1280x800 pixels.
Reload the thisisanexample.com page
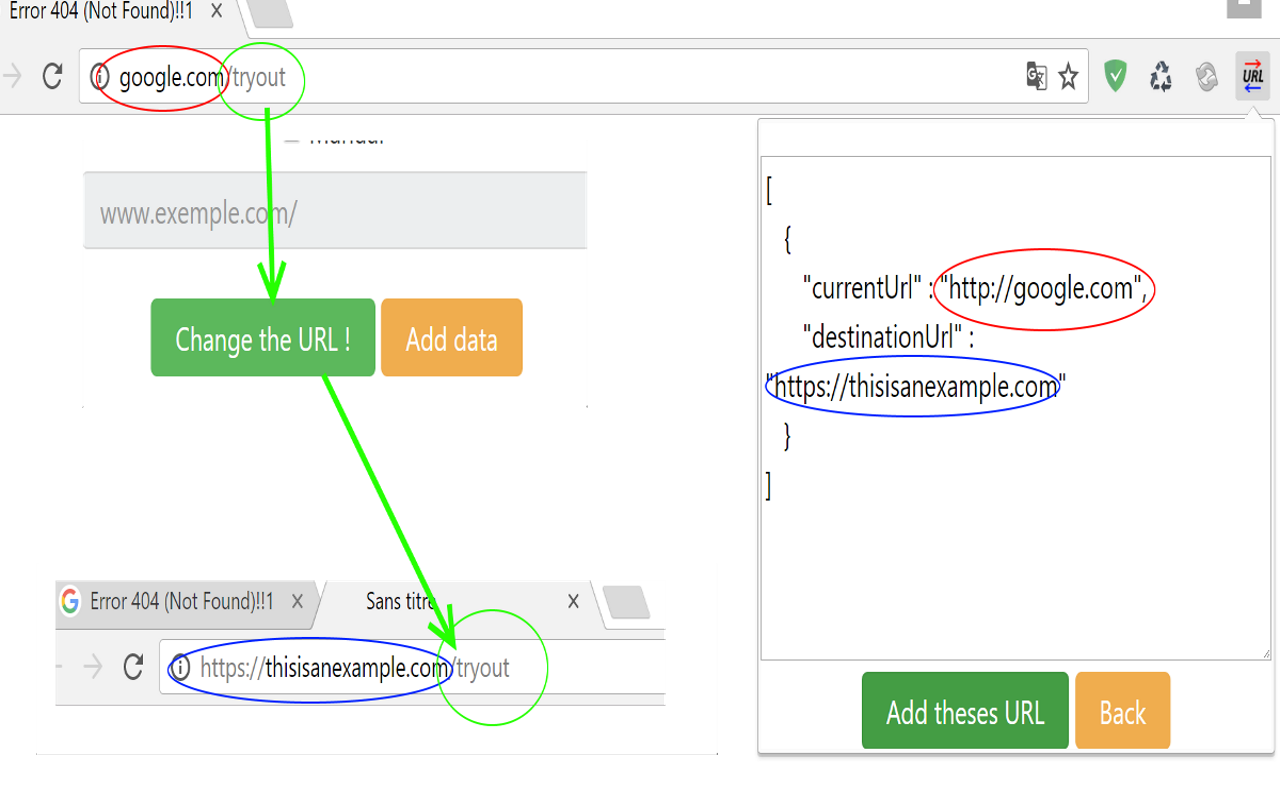tap(133, 667)
